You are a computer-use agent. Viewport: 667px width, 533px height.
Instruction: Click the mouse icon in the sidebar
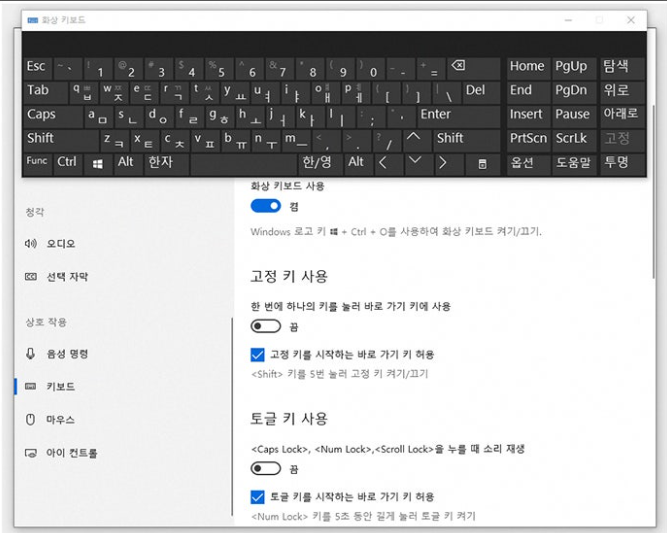(x=30, y=419)
